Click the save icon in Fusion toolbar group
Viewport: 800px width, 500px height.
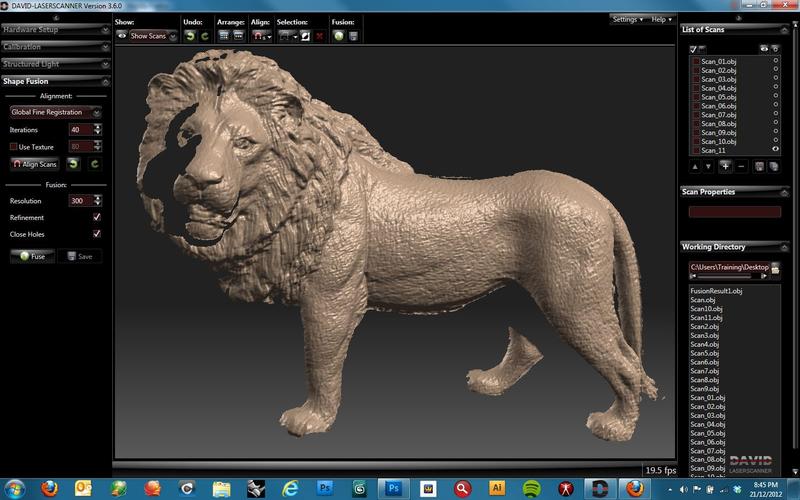354,36
